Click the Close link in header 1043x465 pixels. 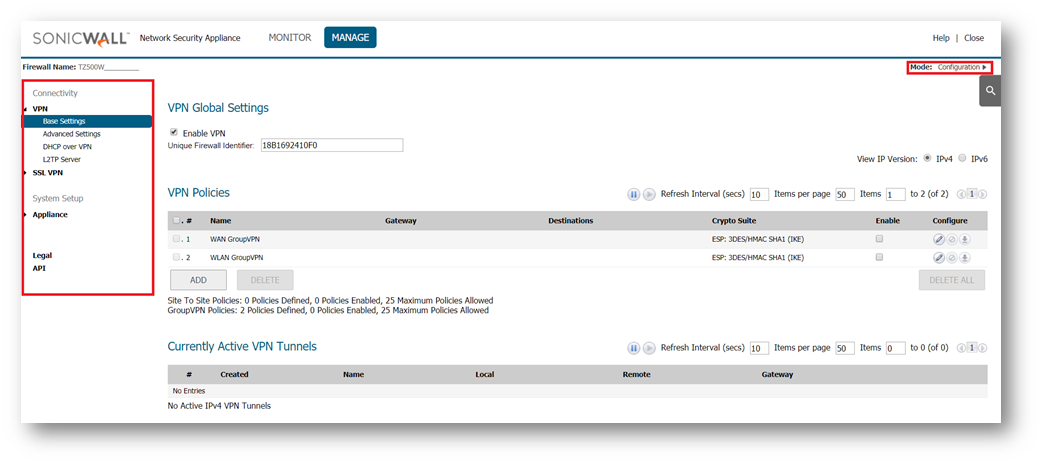(x=974, y=38)
